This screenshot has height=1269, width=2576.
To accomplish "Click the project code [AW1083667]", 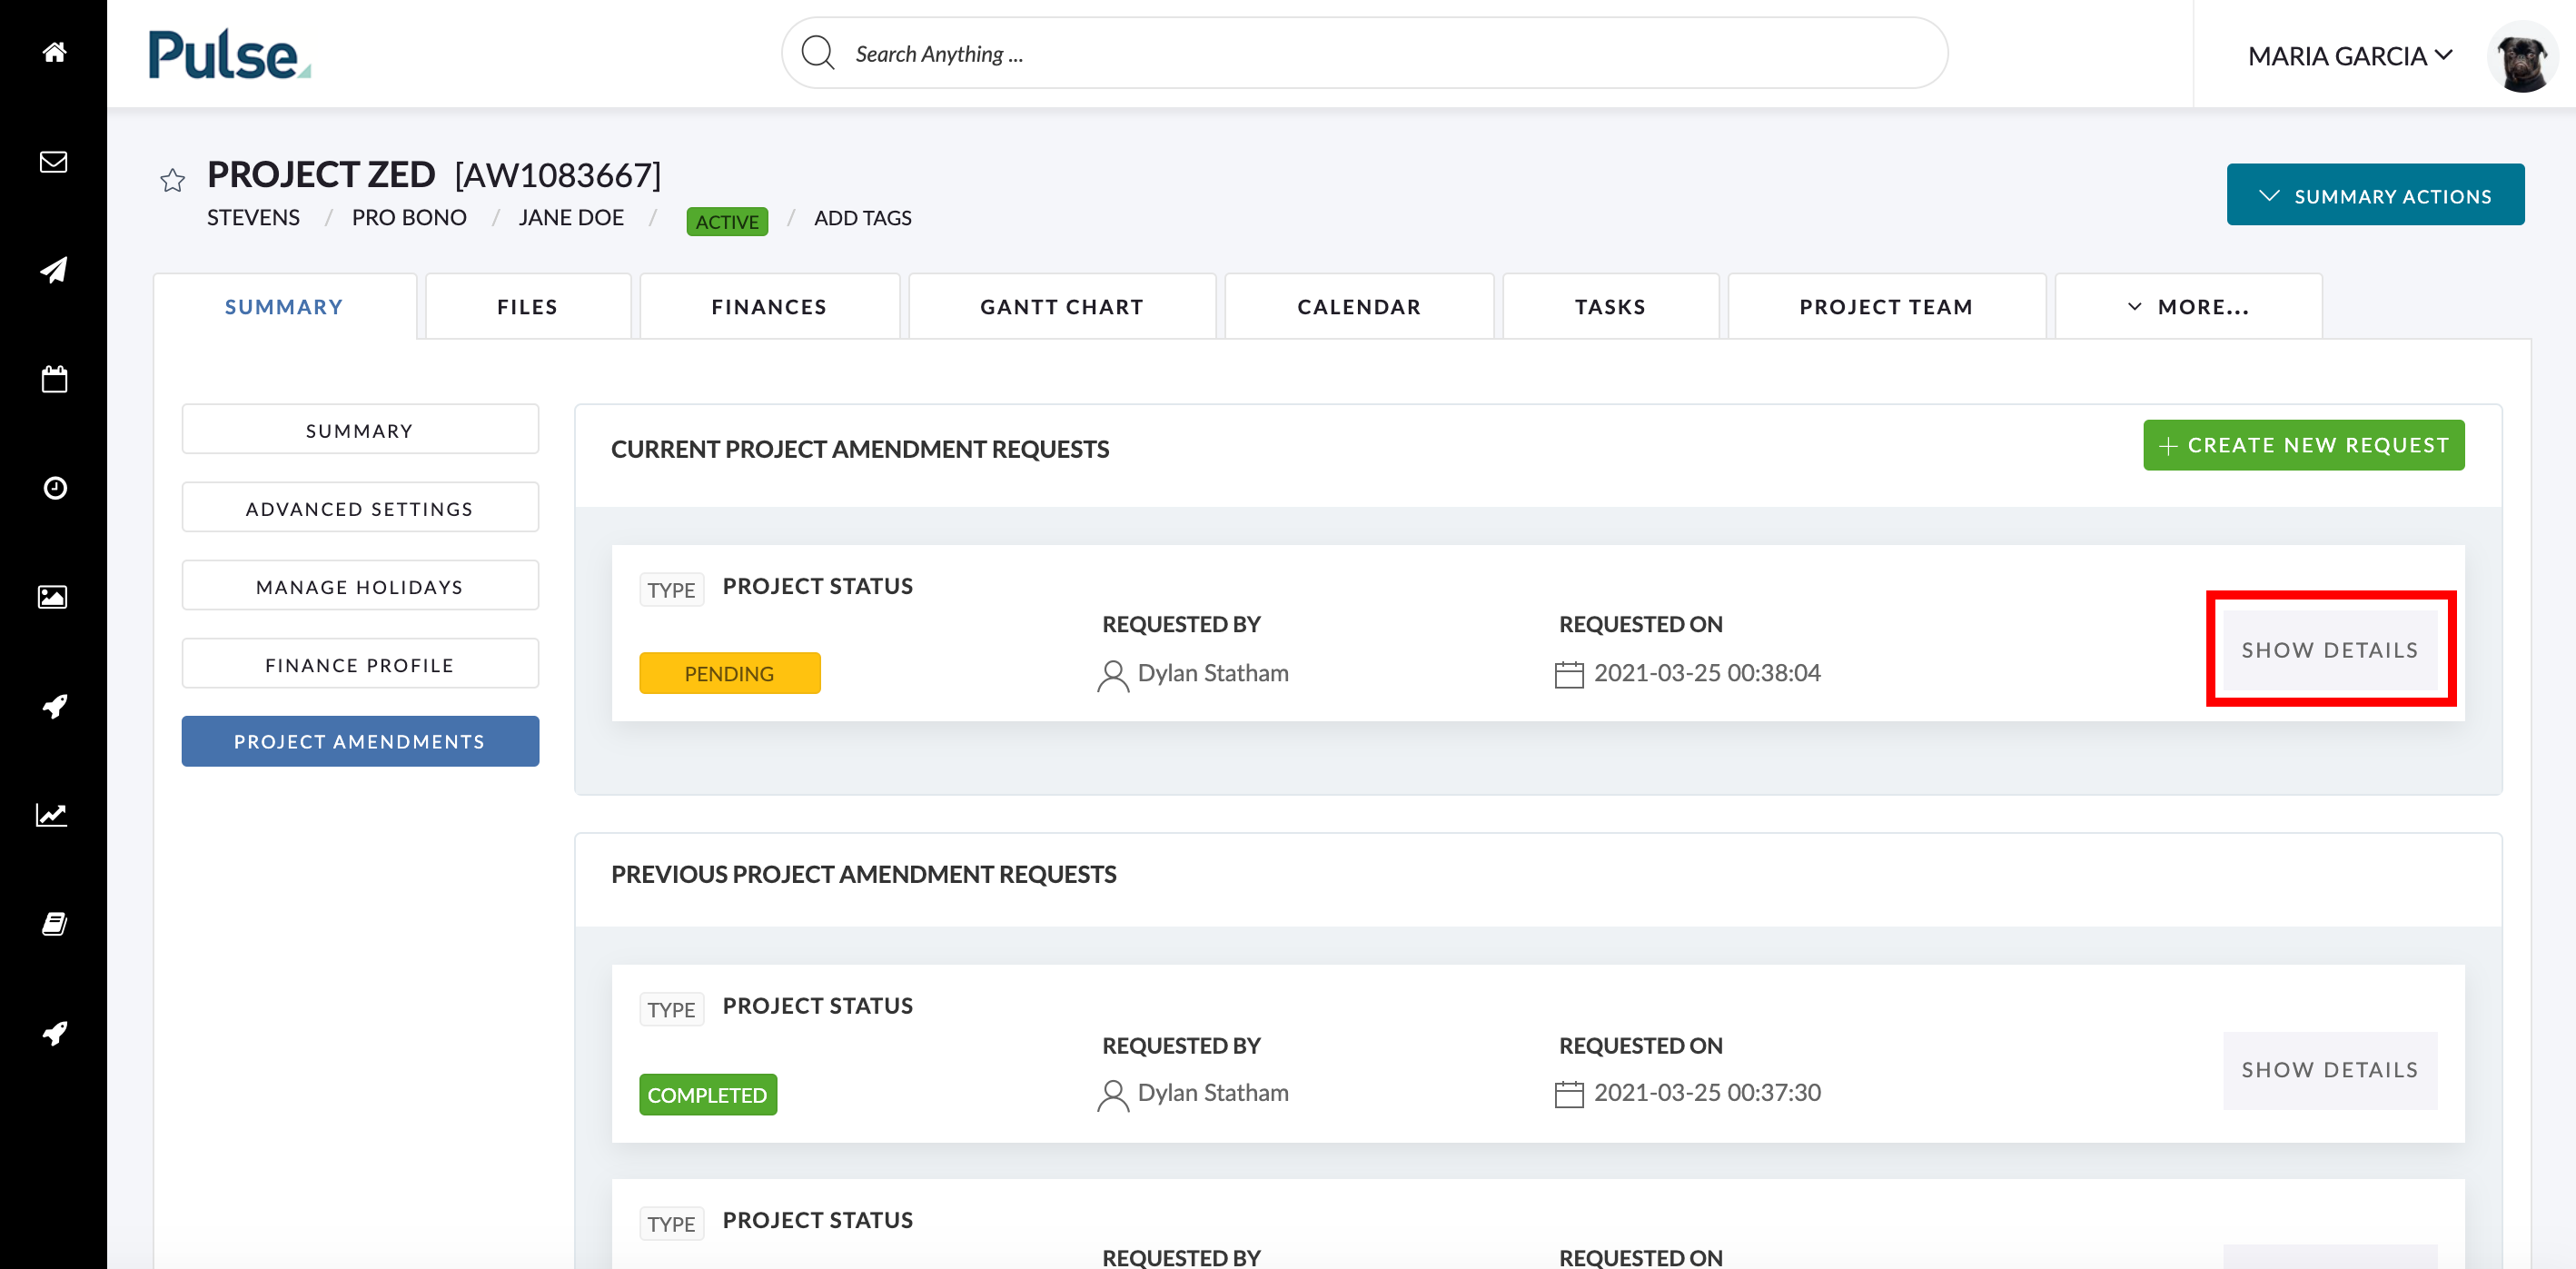I will (558, 176).
